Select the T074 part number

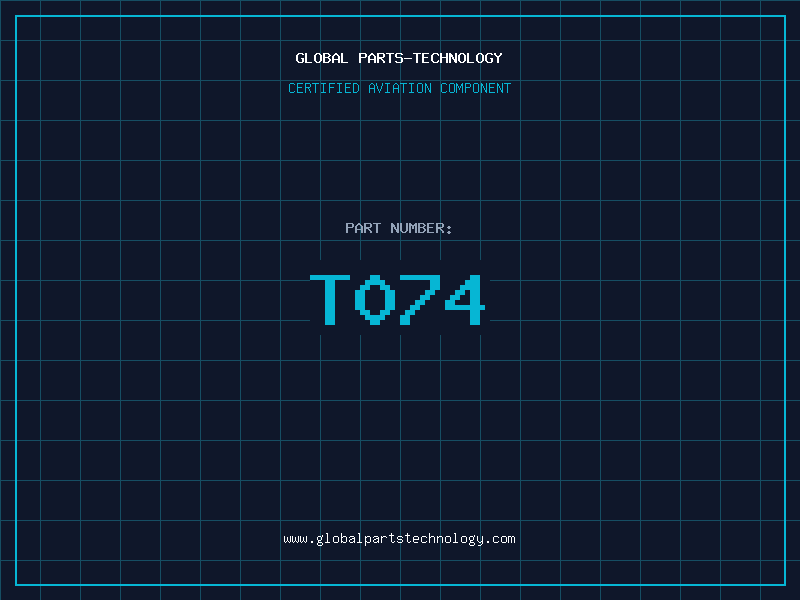pos(397,299)
